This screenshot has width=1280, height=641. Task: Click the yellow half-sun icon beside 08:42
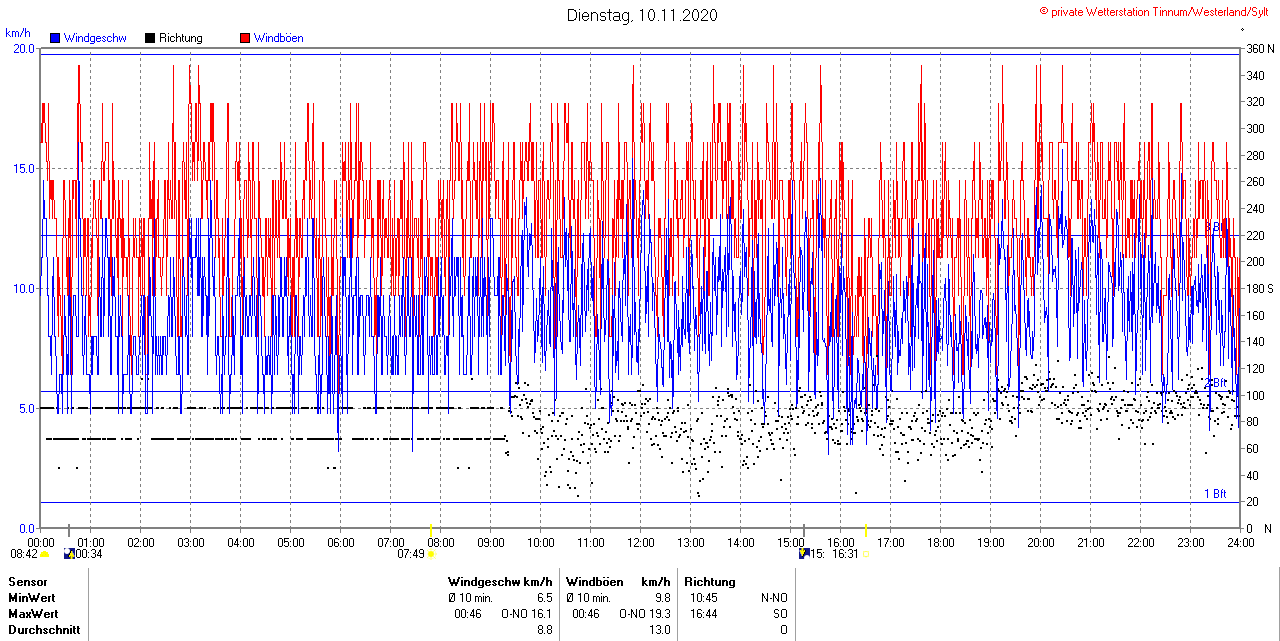point(44,553)
